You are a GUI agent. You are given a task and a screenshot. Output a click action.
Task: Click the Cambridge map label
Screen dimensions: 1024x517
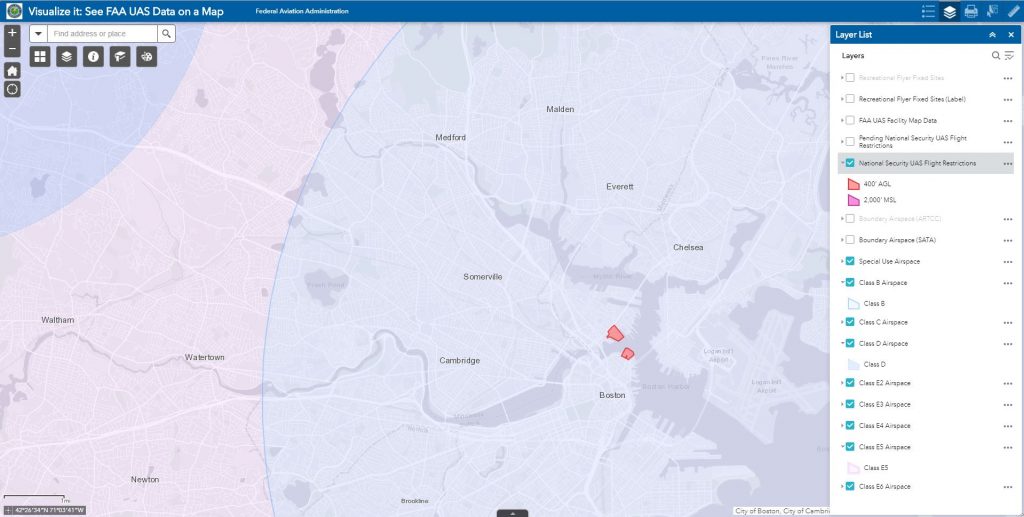[460, 360]
